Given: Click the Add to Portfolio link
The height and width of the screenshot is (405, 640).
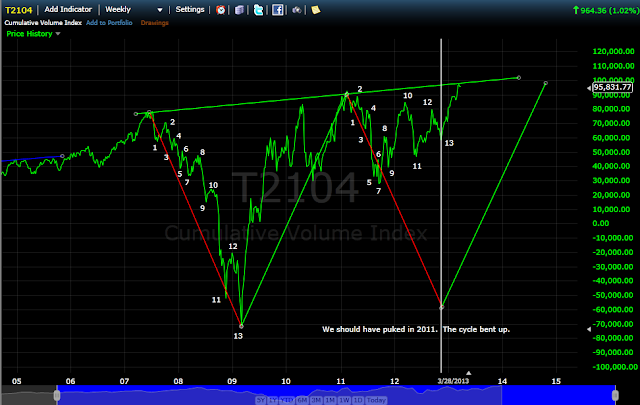Looking at the screenshot, I should pos(109,23).
